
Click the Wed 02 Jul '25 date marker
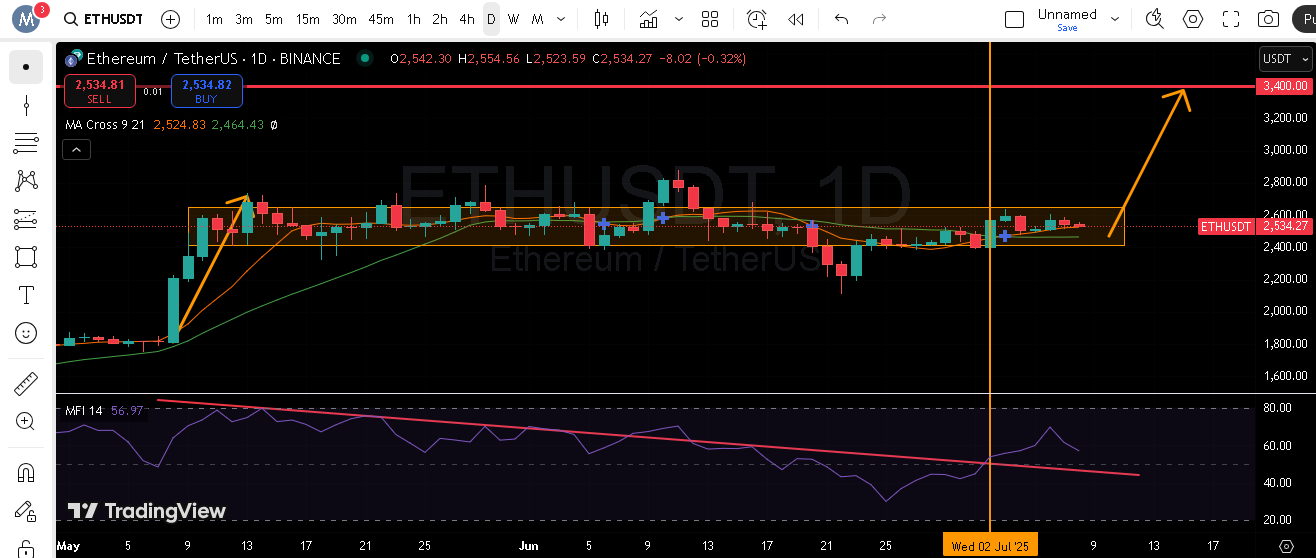tap(990, 546)
